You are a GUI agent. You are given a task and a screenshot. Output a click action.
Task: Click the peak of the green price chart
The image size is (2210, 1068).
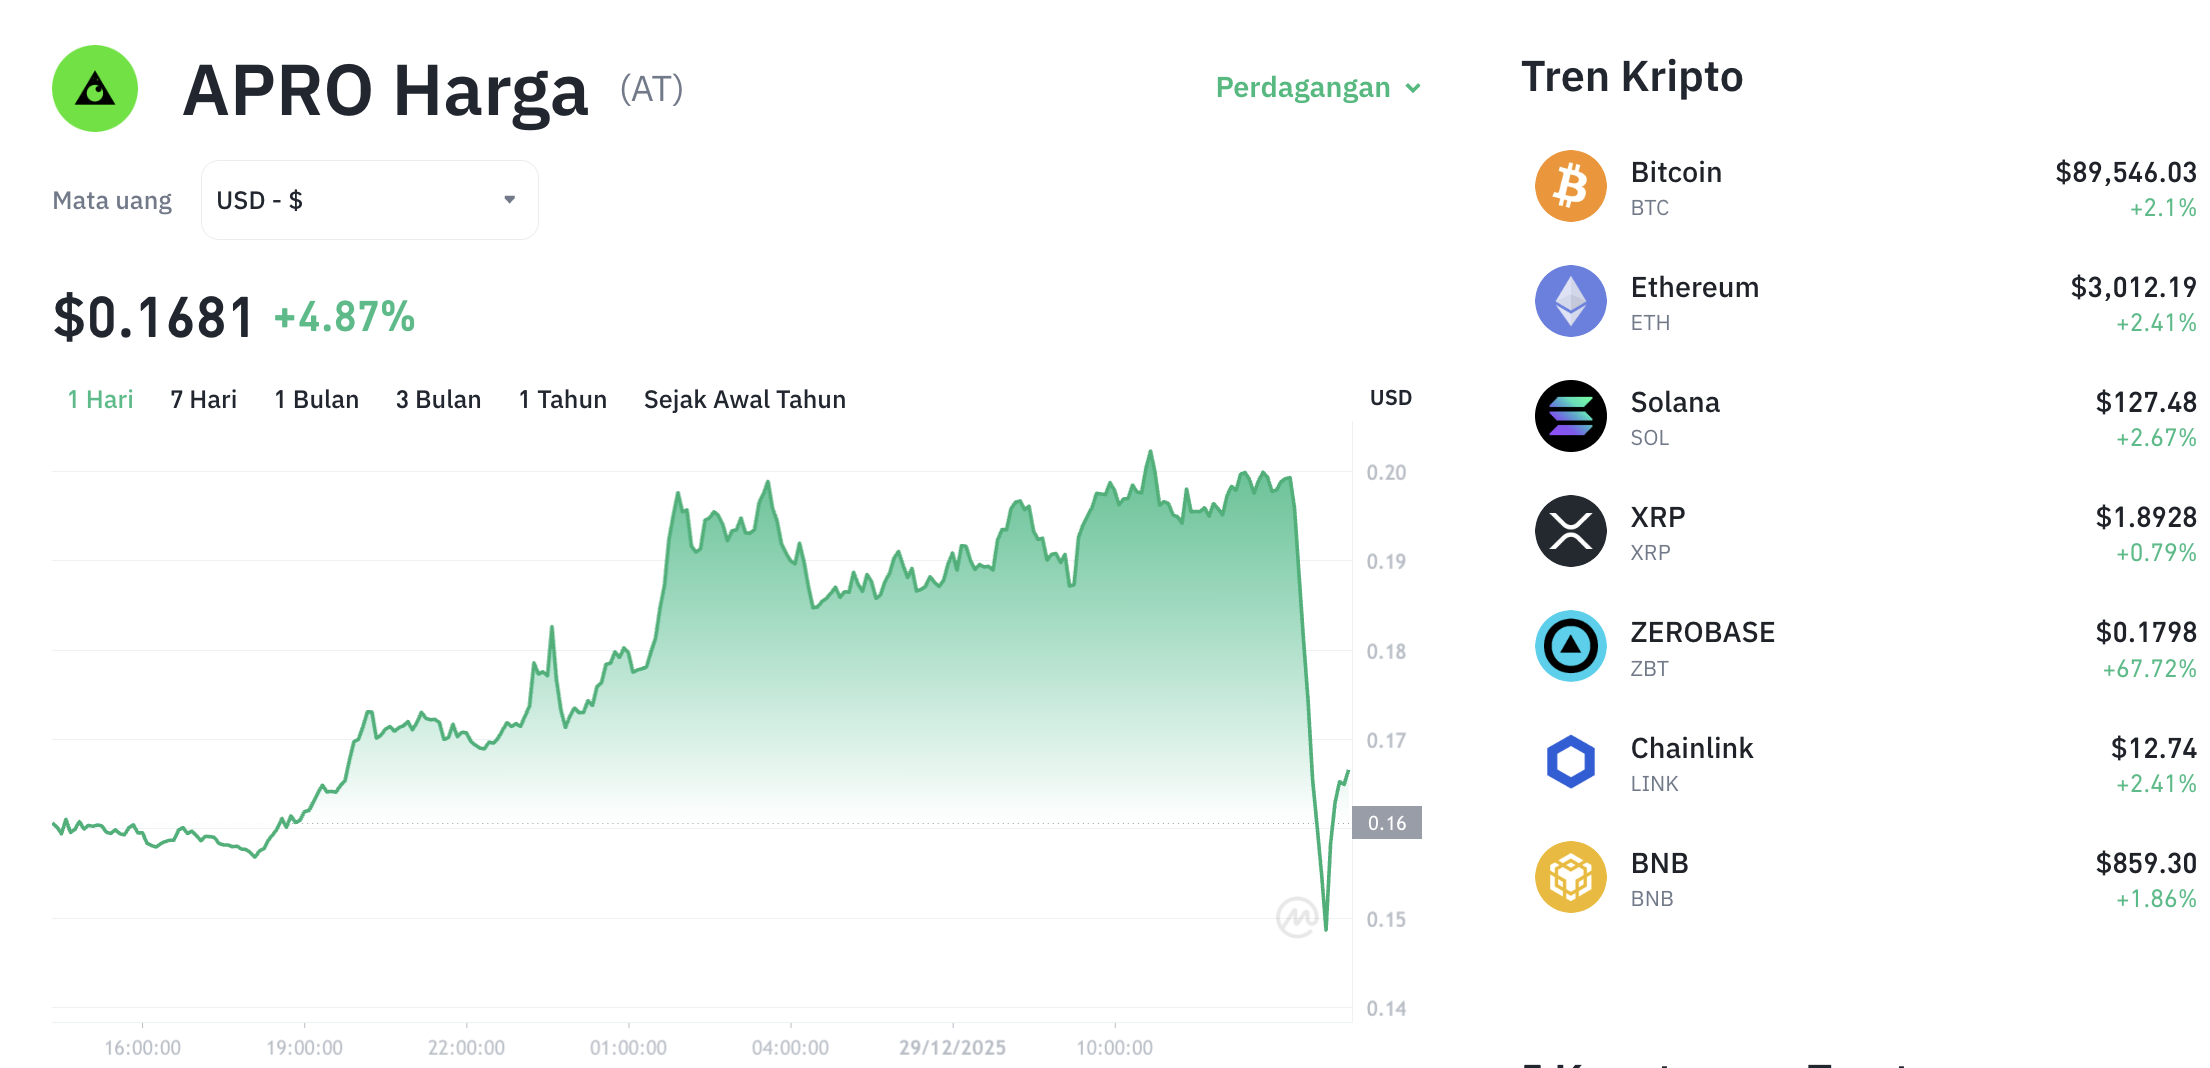(x=1148, y=452)
